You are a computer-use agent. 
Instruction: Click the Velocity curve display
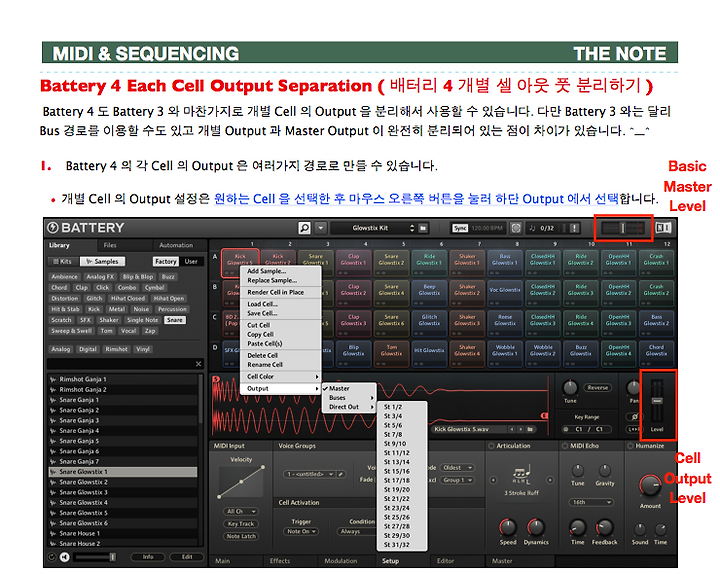click(x=242, y=483)
